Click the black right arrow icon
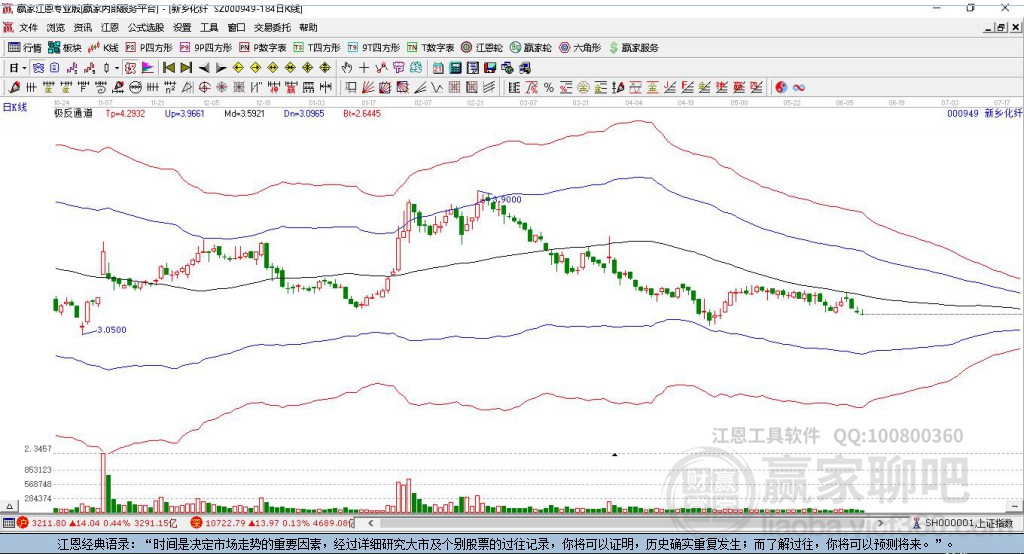 pyautogui.click(x=221, y=68)
